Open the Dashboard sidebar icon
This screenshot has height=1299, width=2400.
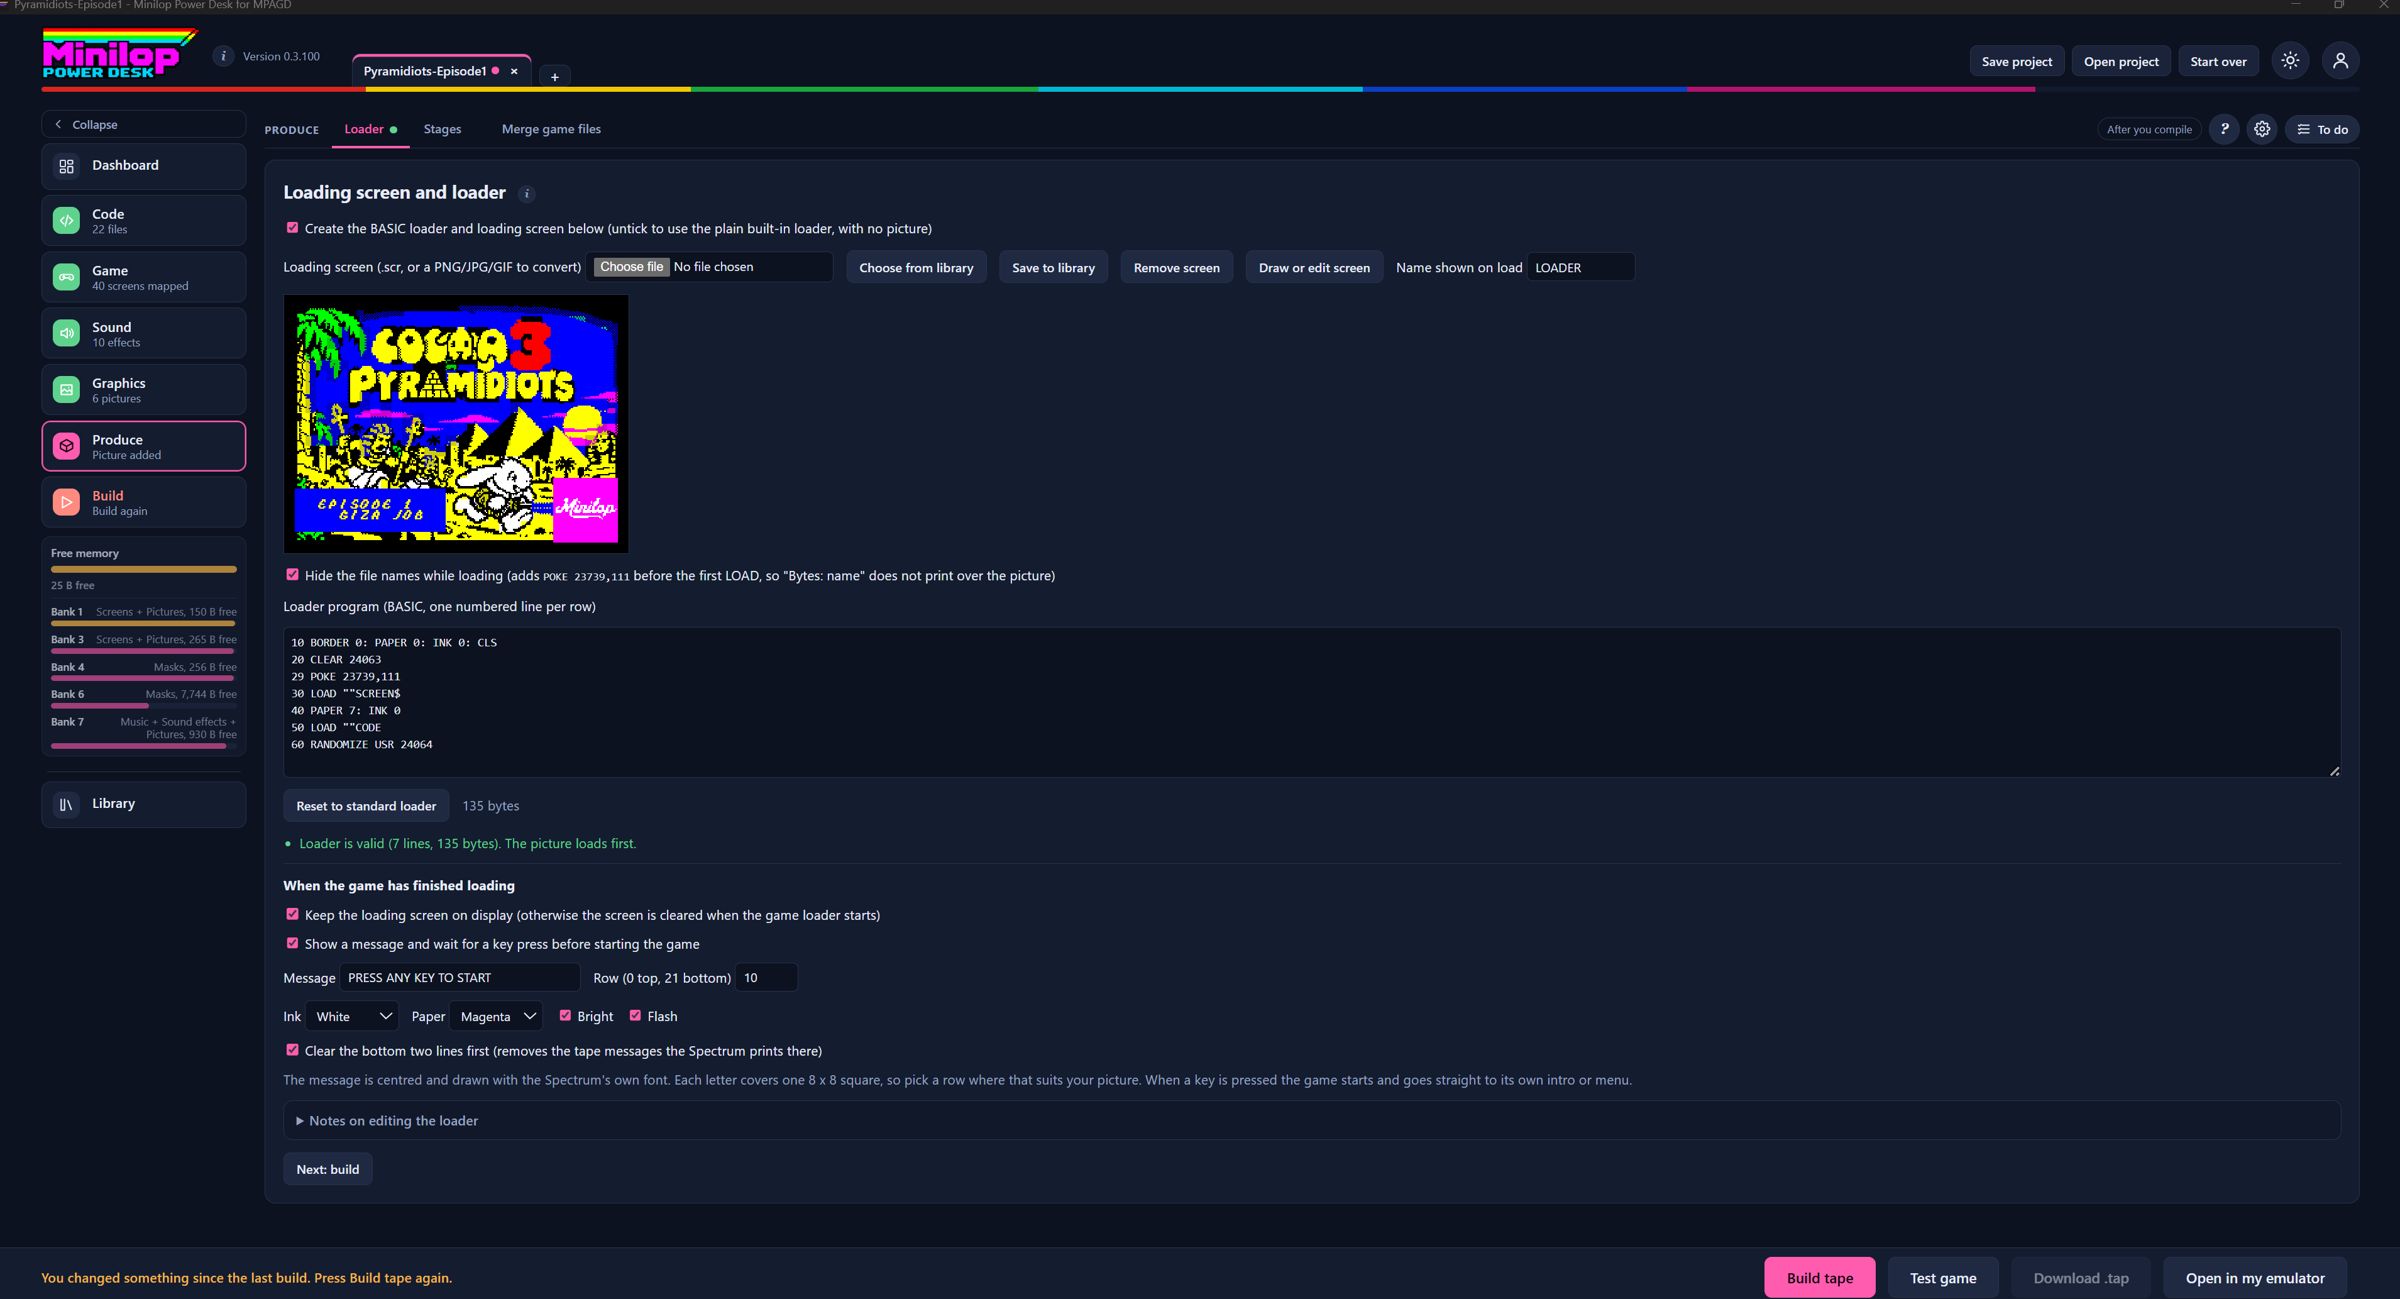66,166
